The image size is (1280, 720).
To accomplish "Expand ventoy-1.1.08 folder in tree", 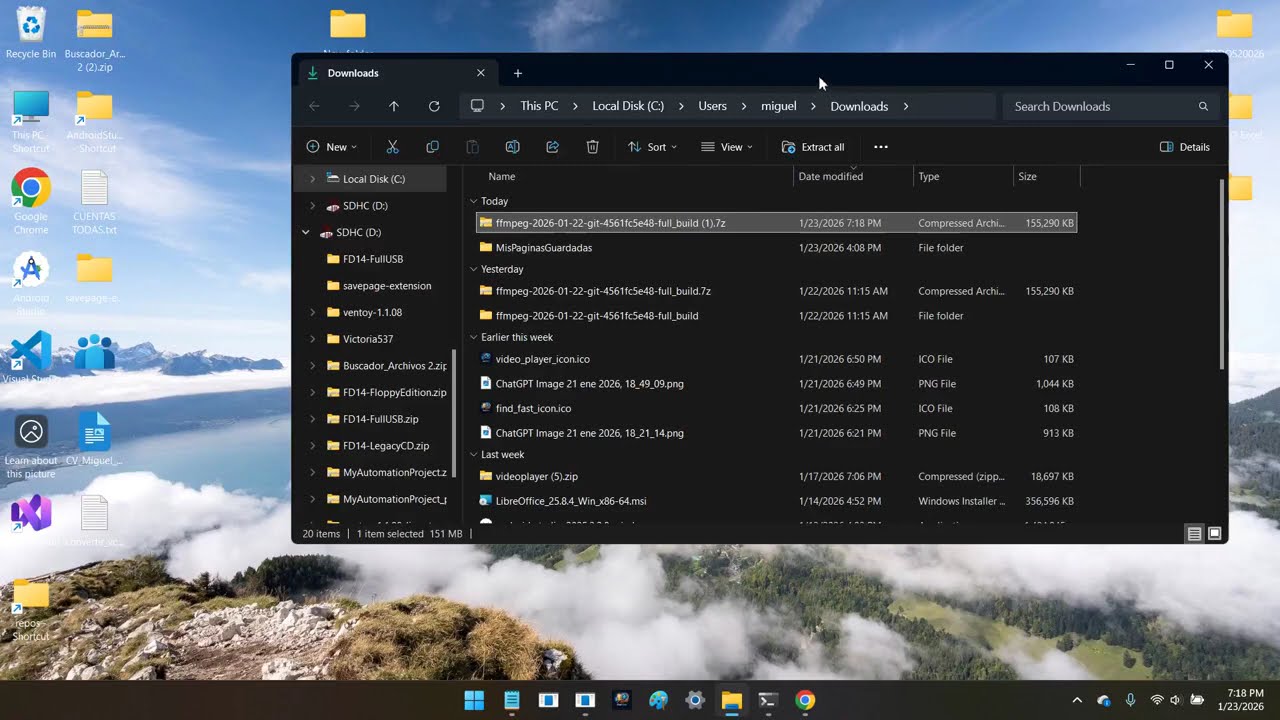I will [312, 312].
